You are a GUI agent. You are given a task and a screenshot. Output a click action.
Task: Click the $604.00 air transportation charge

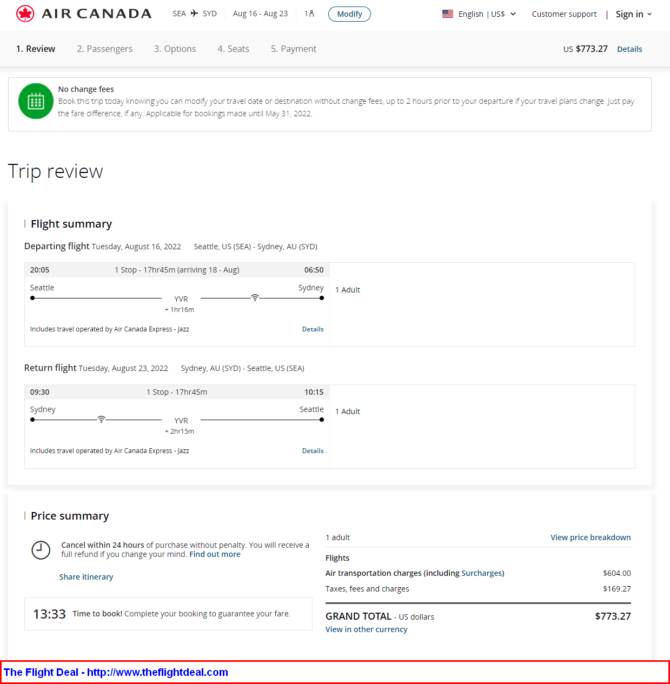pos(617,573)
